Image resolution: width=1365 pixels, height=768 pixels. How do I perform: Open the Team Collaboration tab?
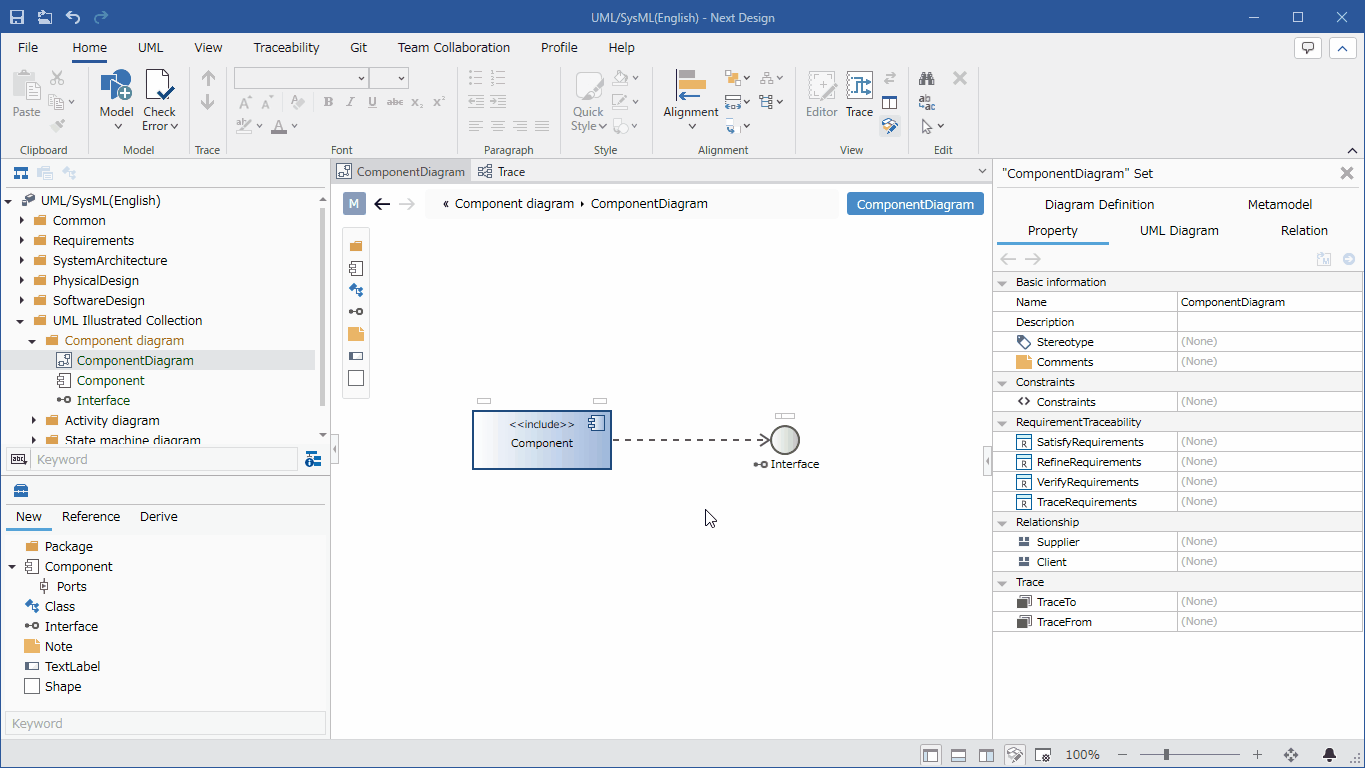(x=454, y=47)
